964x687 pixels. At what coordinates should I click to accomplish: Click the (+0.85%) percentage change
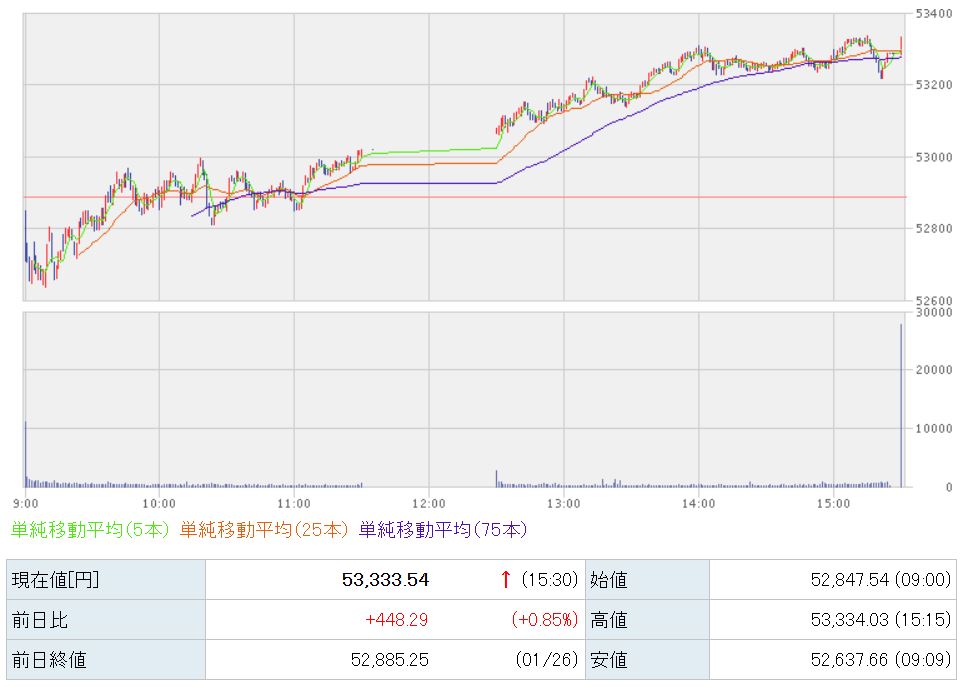545,620
